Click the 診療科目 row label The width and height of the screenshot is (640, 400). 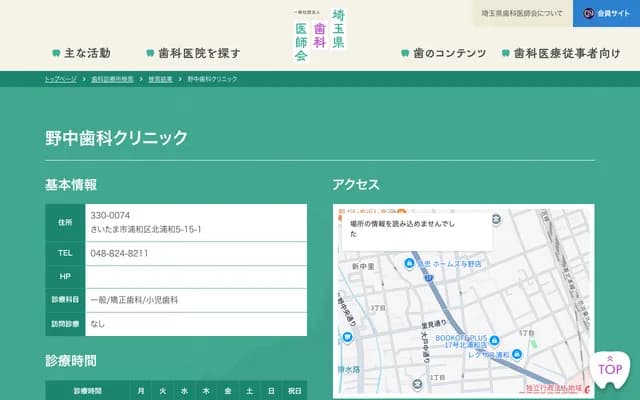point(65,300)
